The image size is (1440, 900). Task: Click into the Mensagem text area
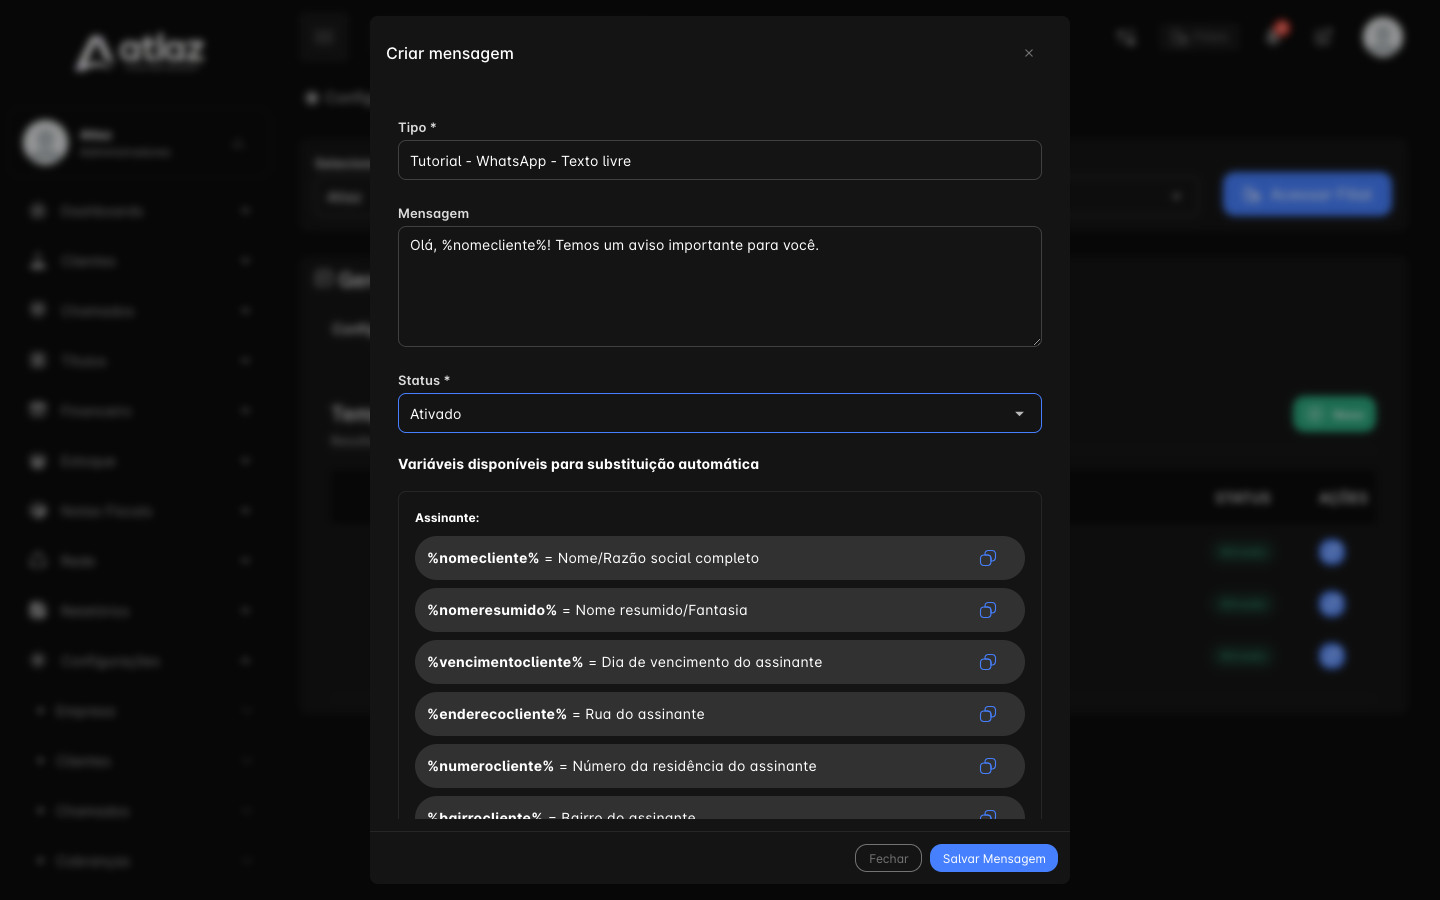click(x=720, y=286)
